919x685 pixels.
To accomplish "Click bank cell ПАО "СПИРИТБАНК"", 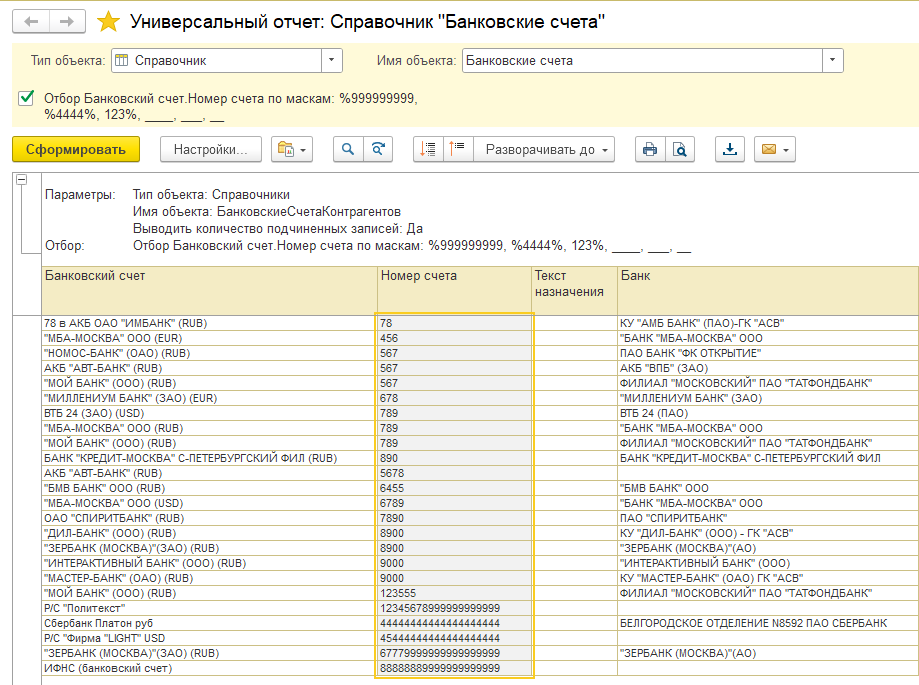I will click(x=768, y=518).
